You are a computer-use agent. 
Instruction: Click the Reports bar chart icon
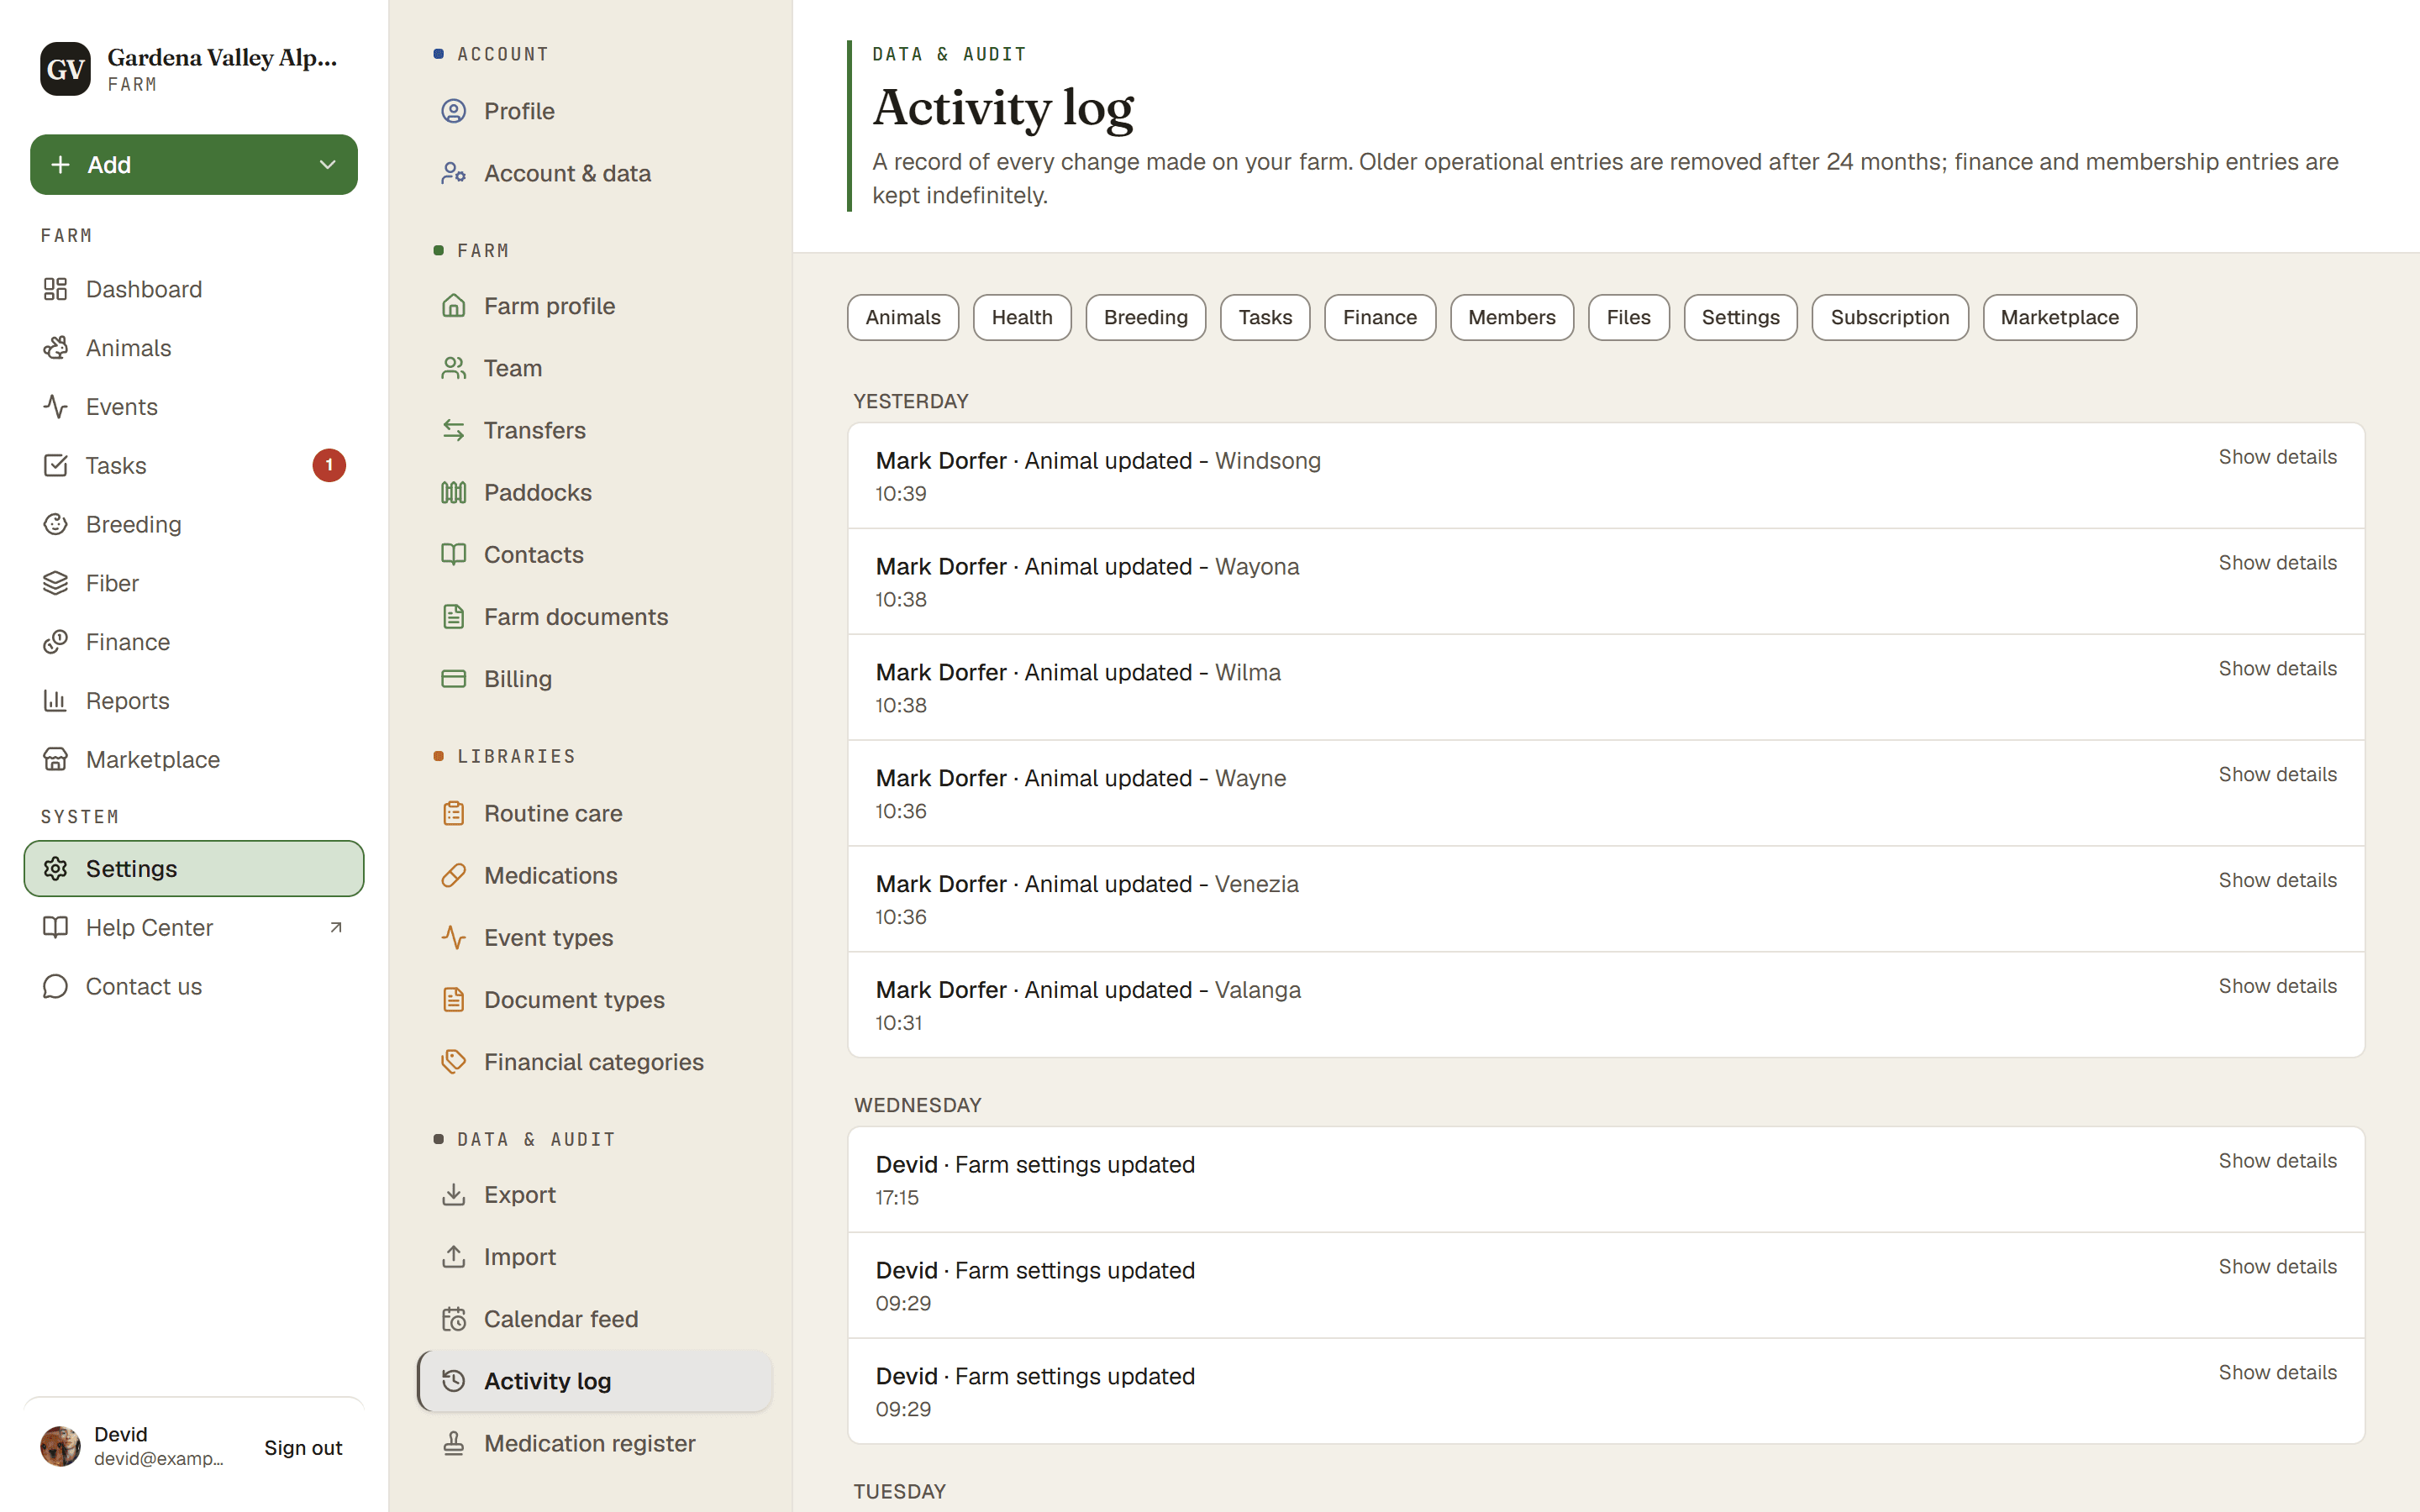click(x=55, y=701)
